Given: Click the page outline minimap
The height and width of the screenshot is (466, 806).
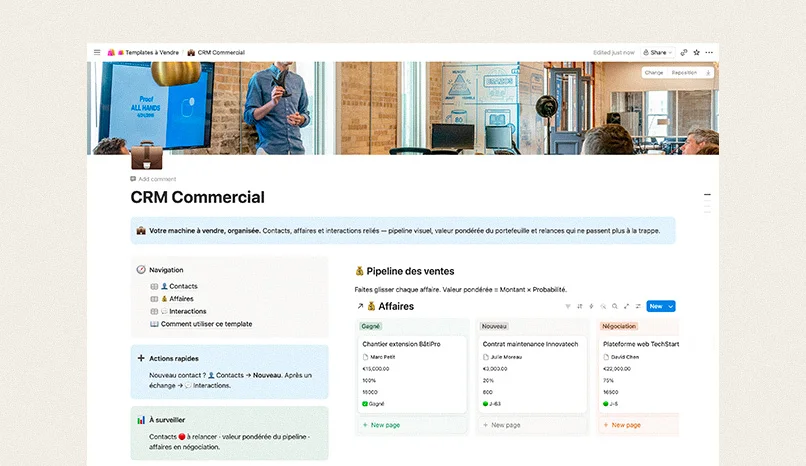Looking at the screenshot, I should tap(707, 203).
